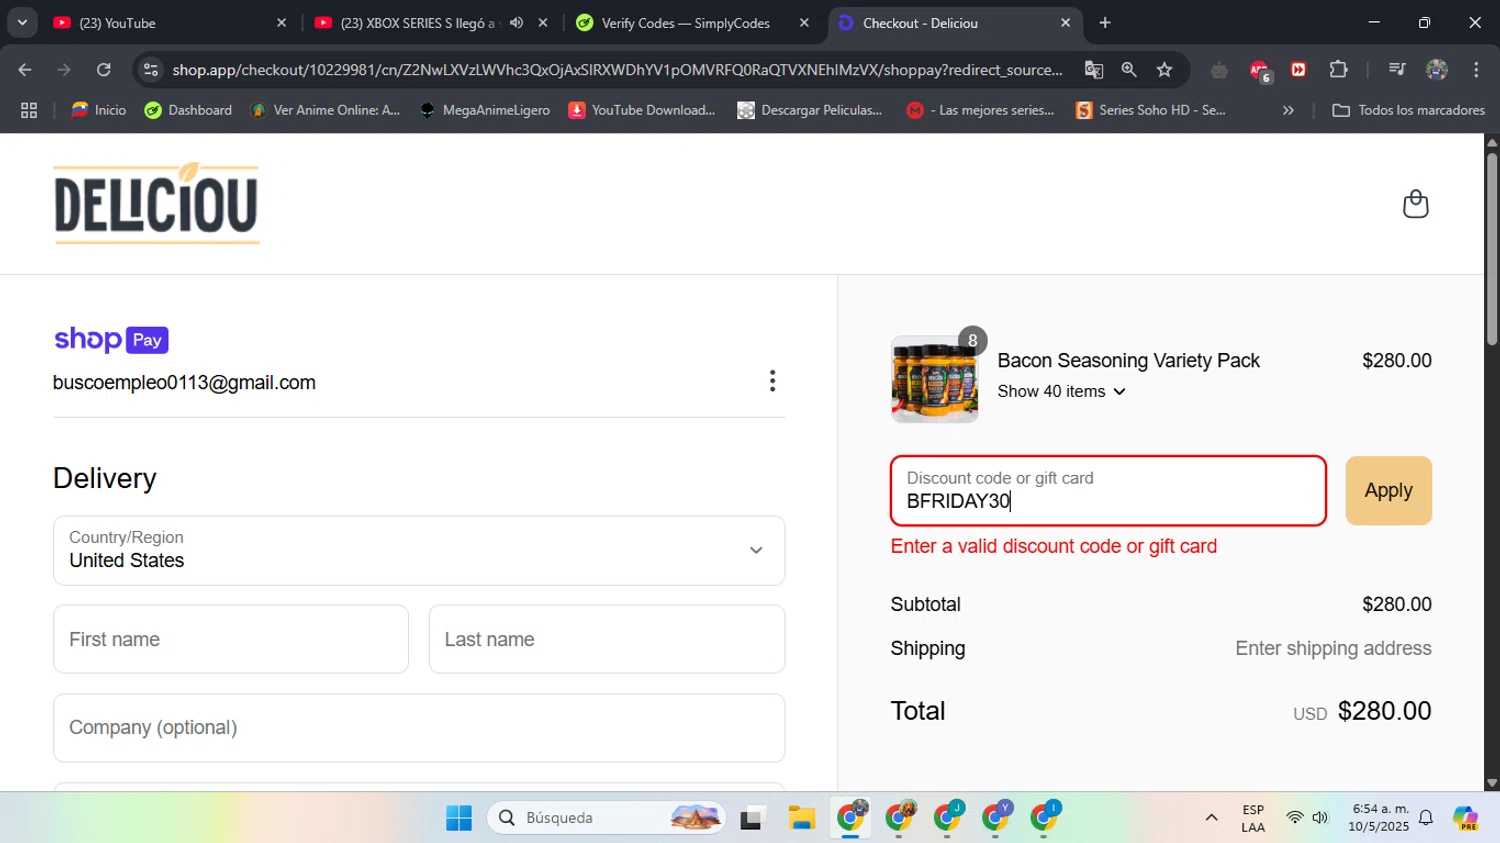Open the red YouTube extension icon in toolbar
This screenshot has height=843, width=1500.
pos(1298,69)
